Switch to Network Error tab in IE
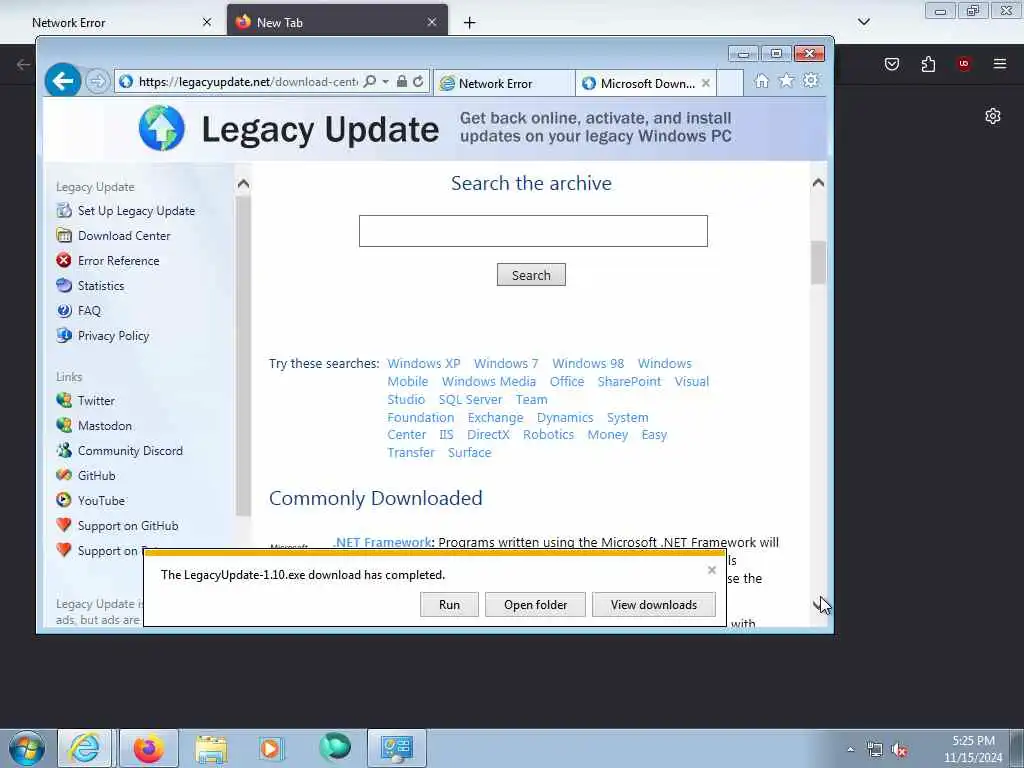Screen dimensions: 1024x768 tap(504, 84)
